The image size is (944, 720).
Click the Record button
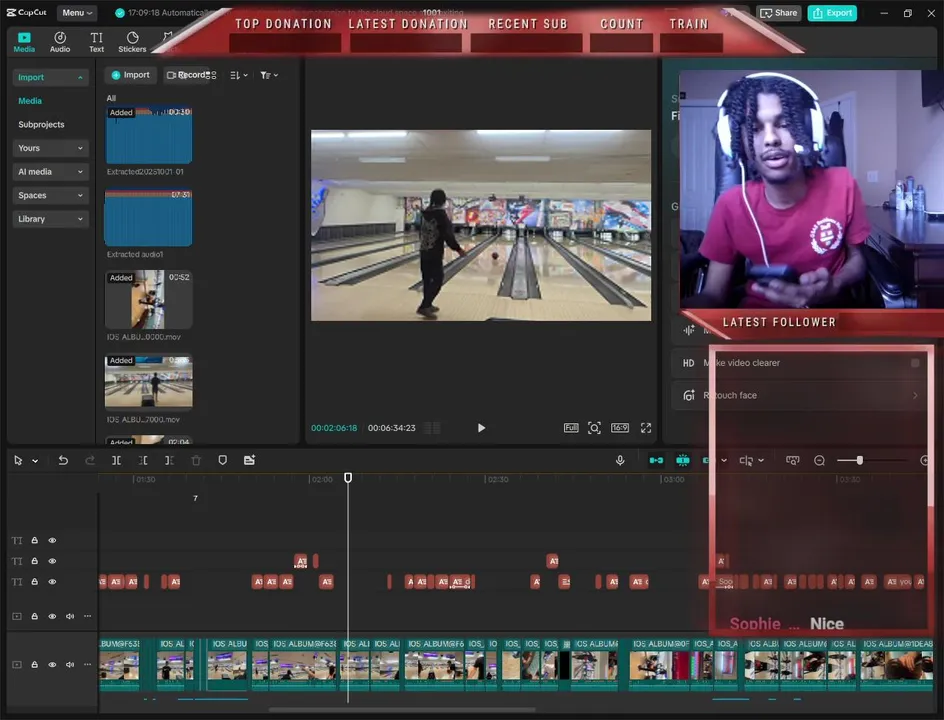click(187, 75)
